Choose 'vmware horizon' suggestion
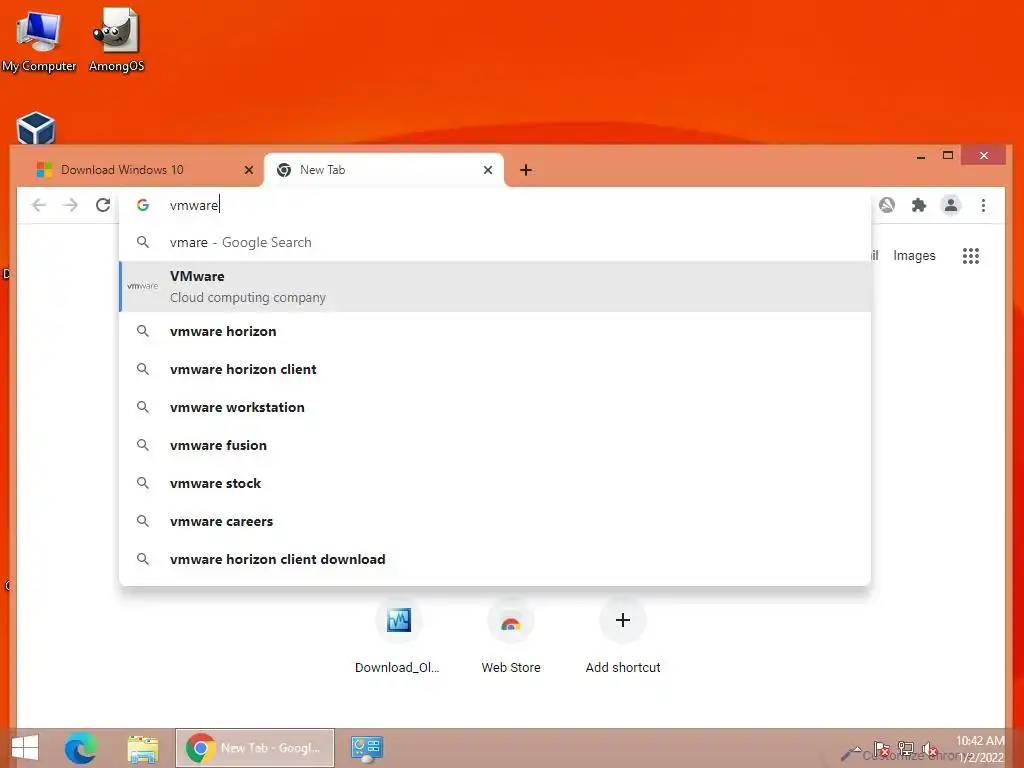This screenshot has height=768, width=1024. pyautogui.click(x=494, y=331)
